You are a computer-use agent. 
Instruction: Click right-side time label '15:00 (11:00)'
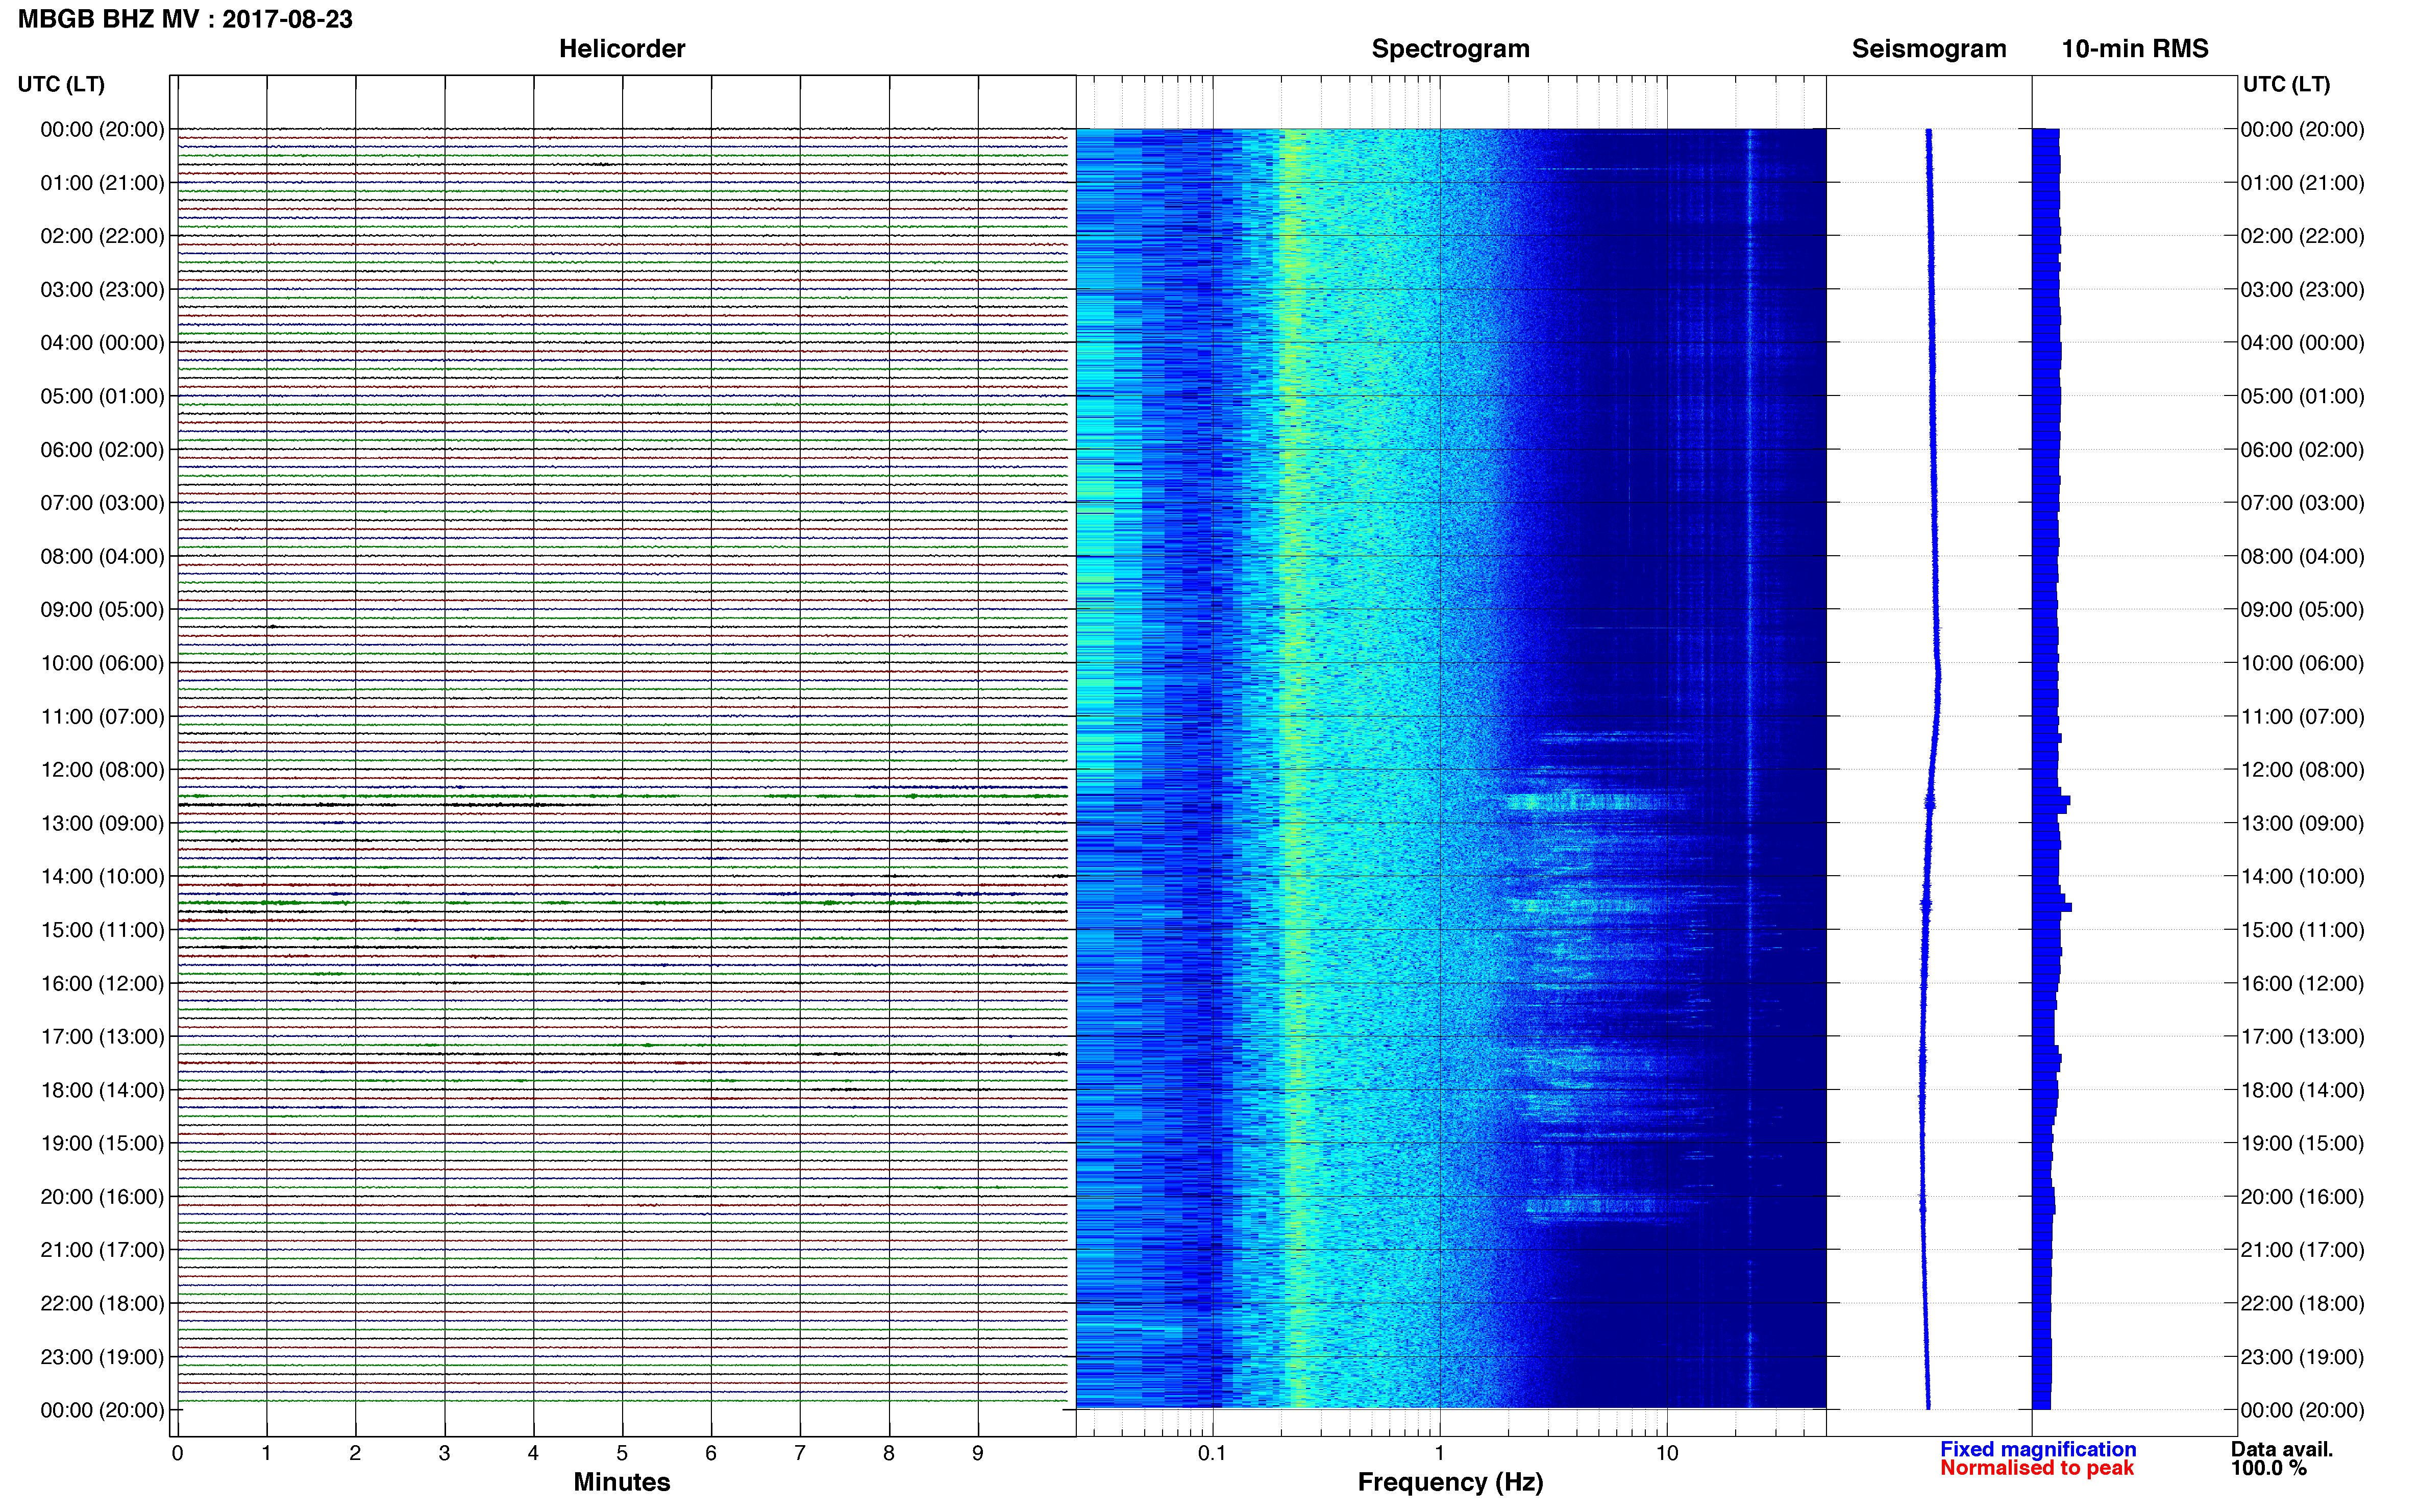click(x=2303, y=930)
